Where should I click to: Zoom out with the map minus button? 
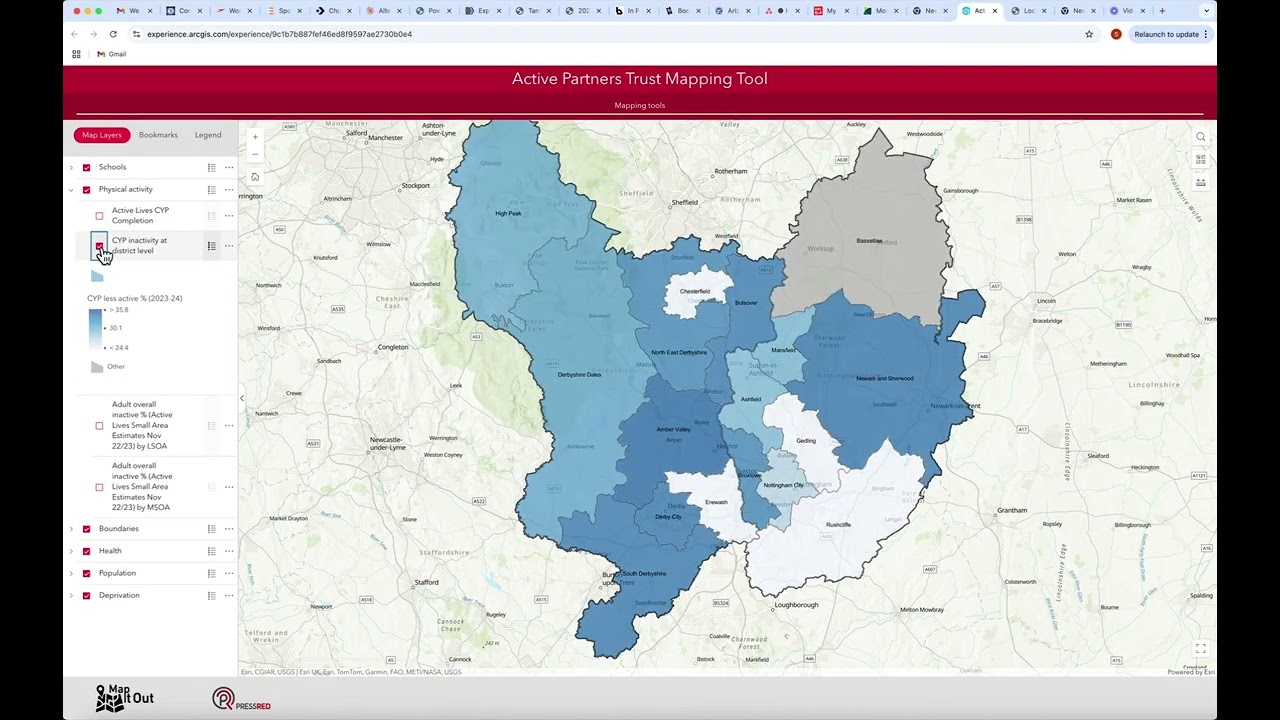255,154
